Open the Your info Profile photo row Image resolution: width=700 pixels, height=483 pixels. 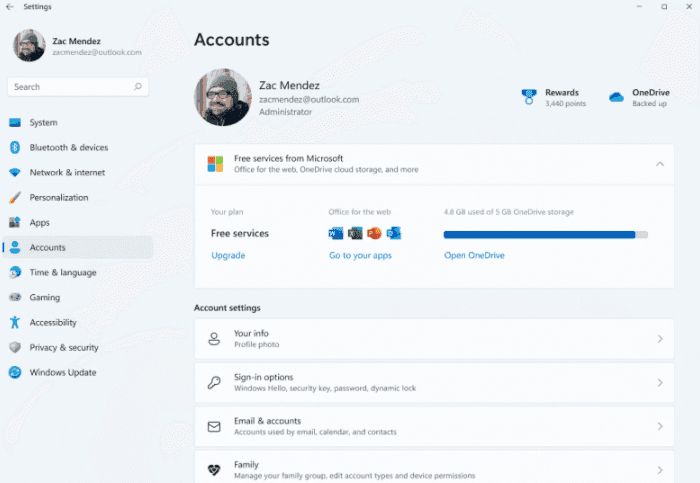(434, 339)
